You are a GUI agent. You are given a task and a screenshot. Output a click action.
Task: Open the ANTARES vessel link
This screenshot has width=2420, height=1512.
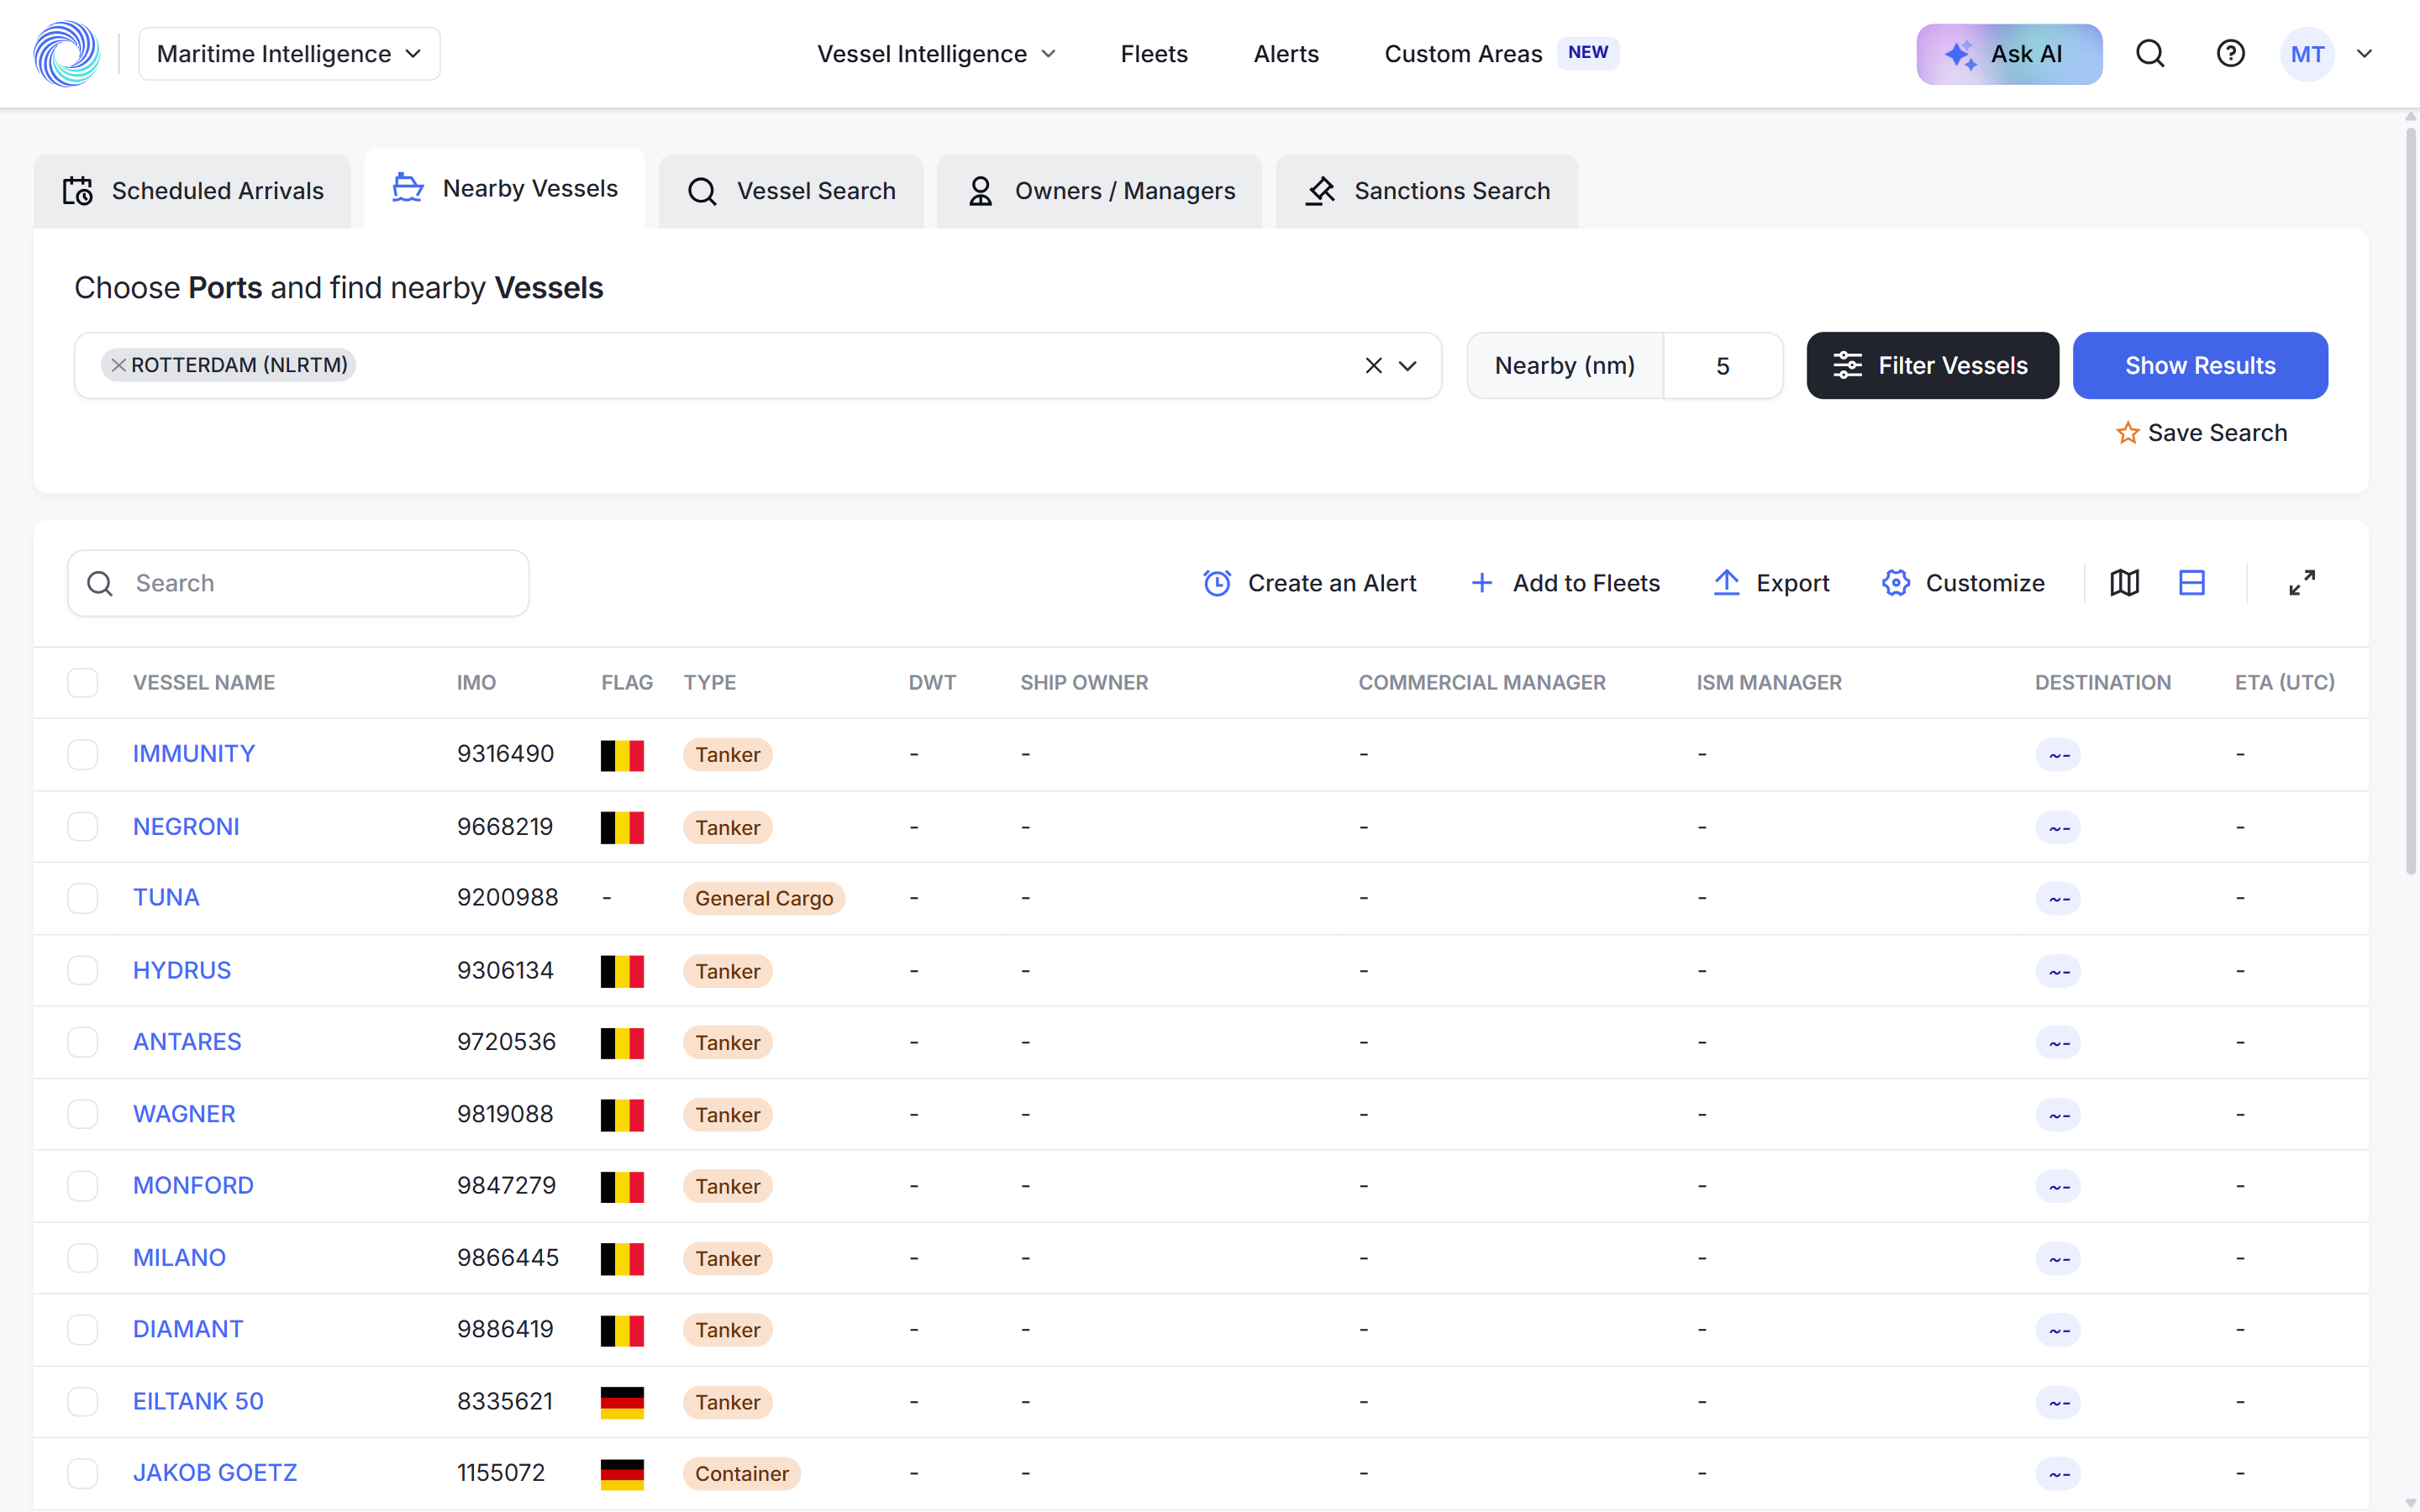point(187,1042)
